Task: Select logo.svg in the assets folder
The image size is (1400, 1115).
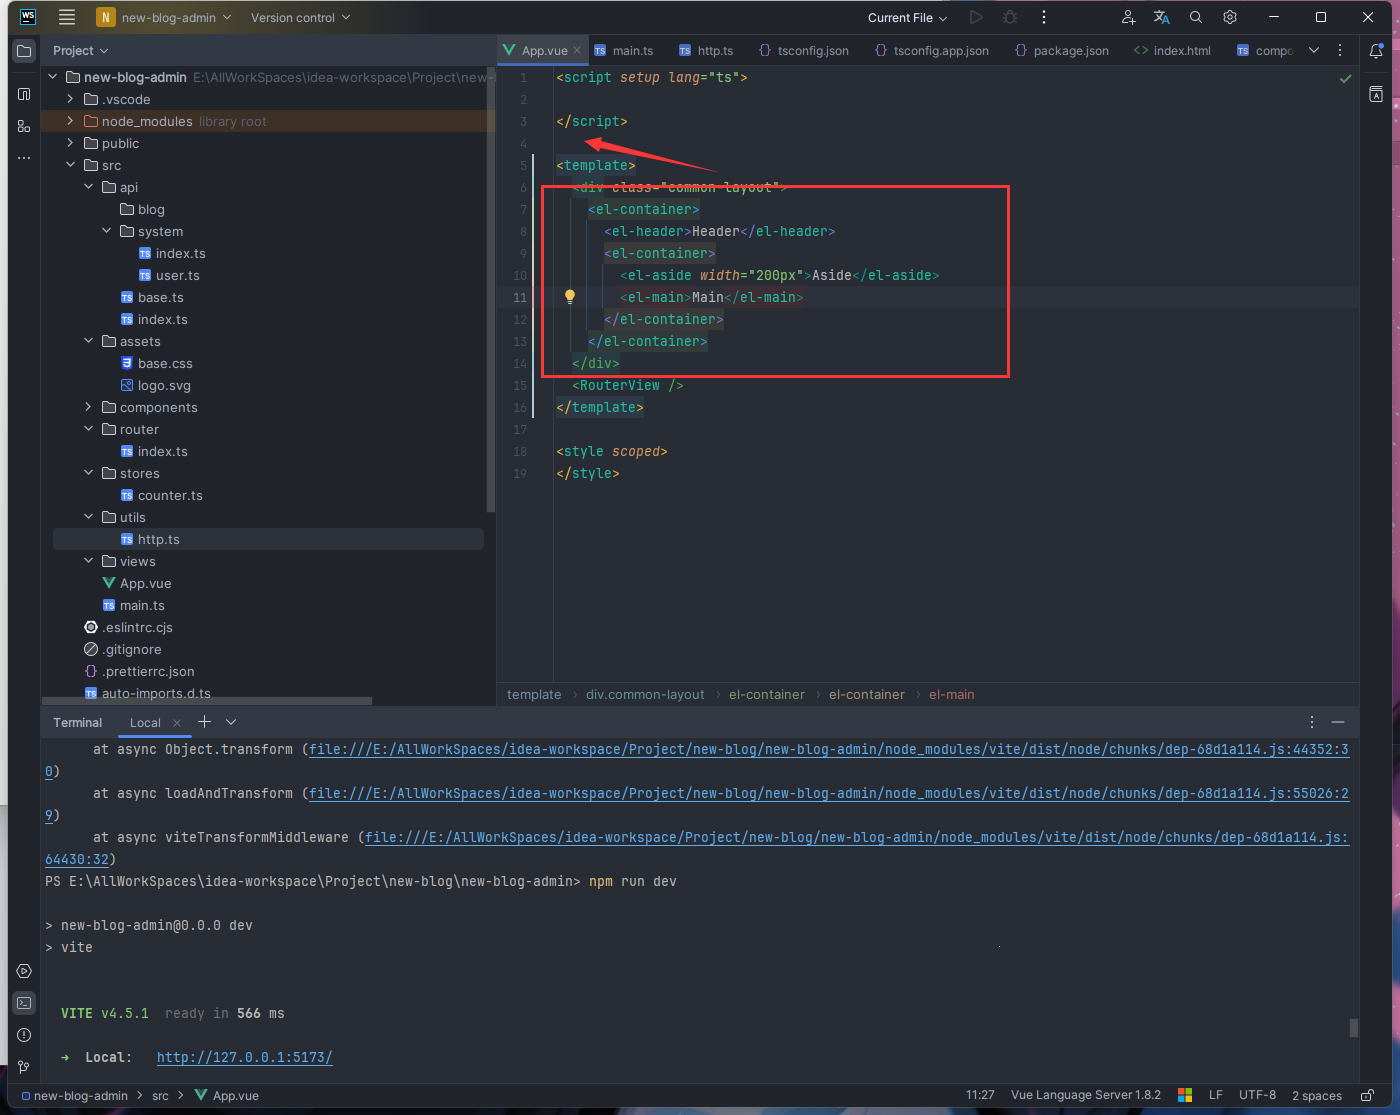Action: (164, 385)
